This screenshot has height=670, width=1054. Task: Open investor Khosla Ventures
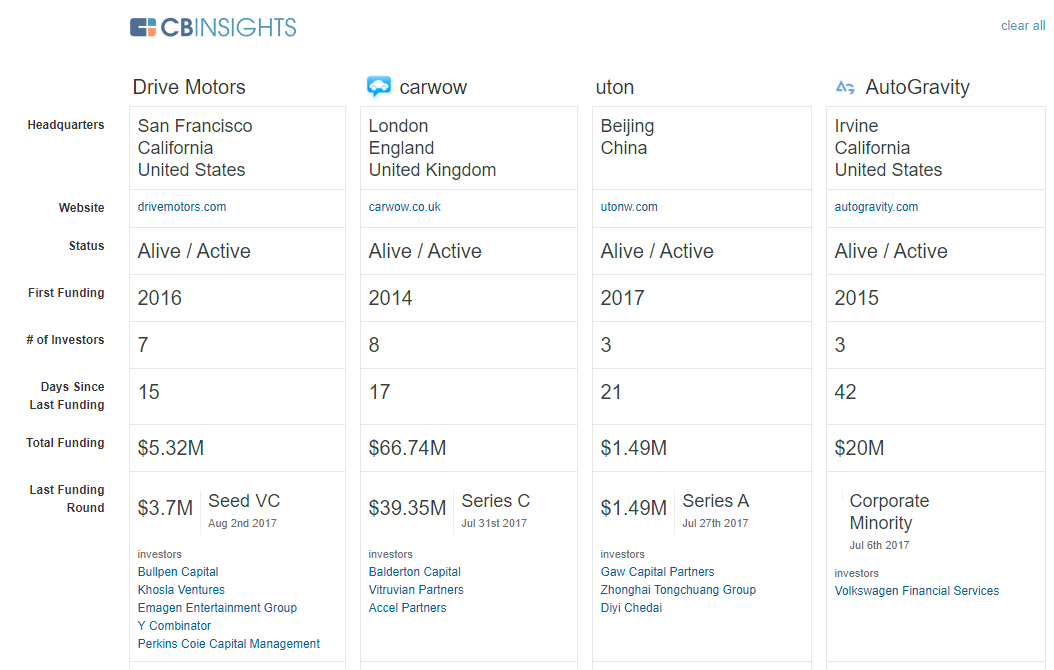[181, 590]
